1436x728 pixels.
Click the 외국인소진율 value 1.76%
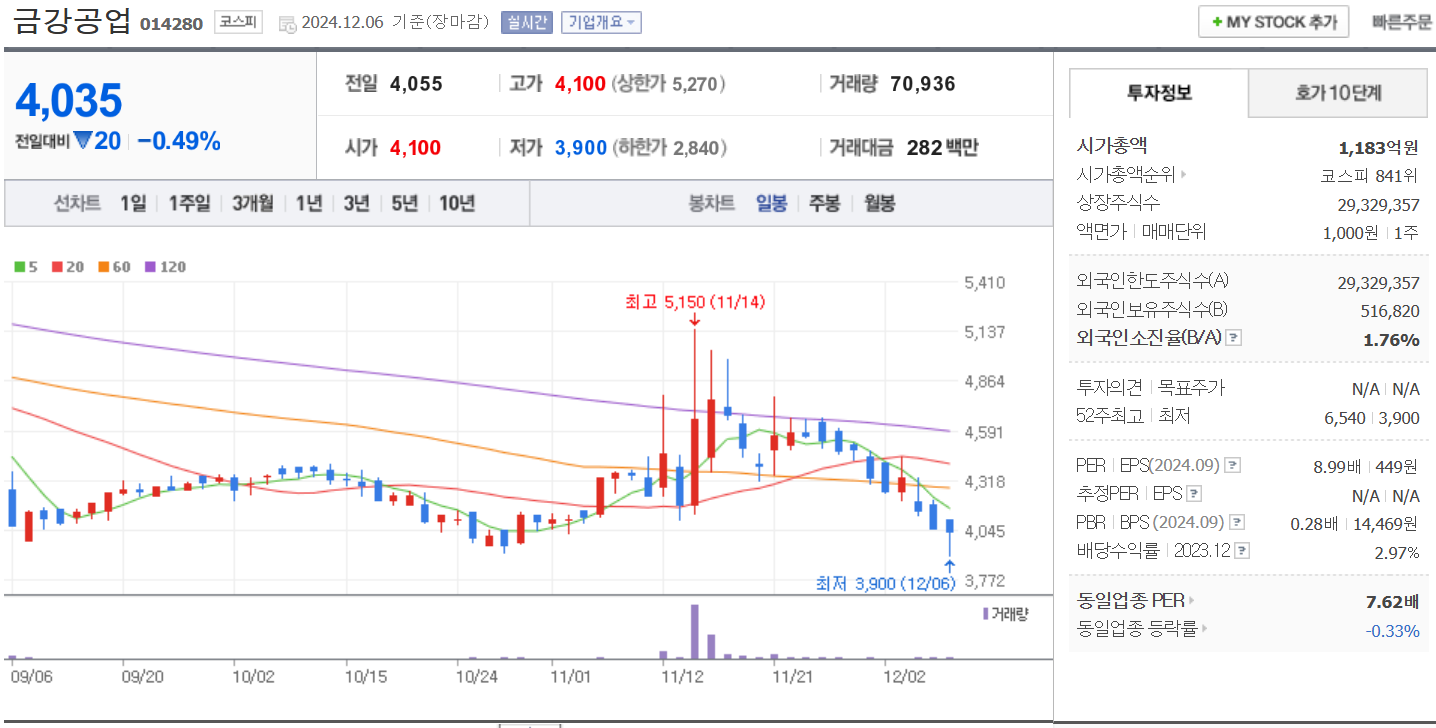1391,340
